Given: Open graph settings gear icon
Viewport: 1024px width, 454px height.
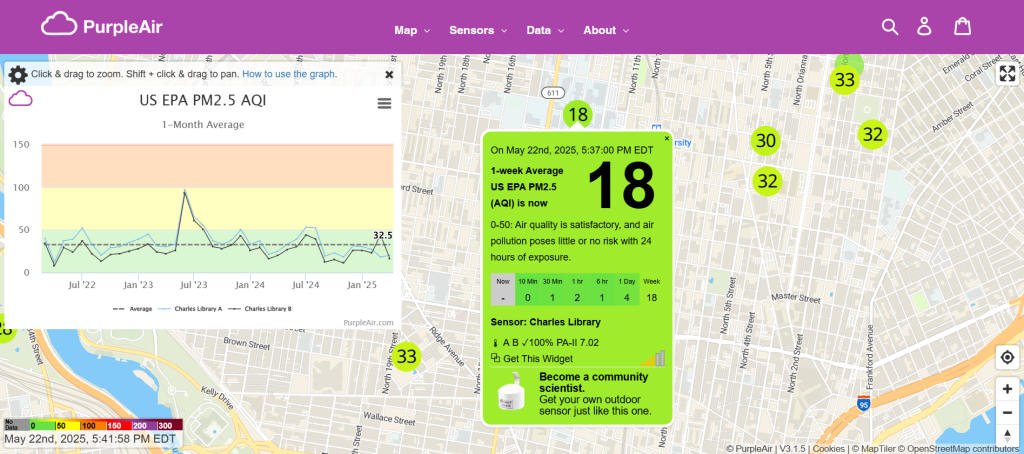Looking at the screenshot, I should tap(18, 74).
